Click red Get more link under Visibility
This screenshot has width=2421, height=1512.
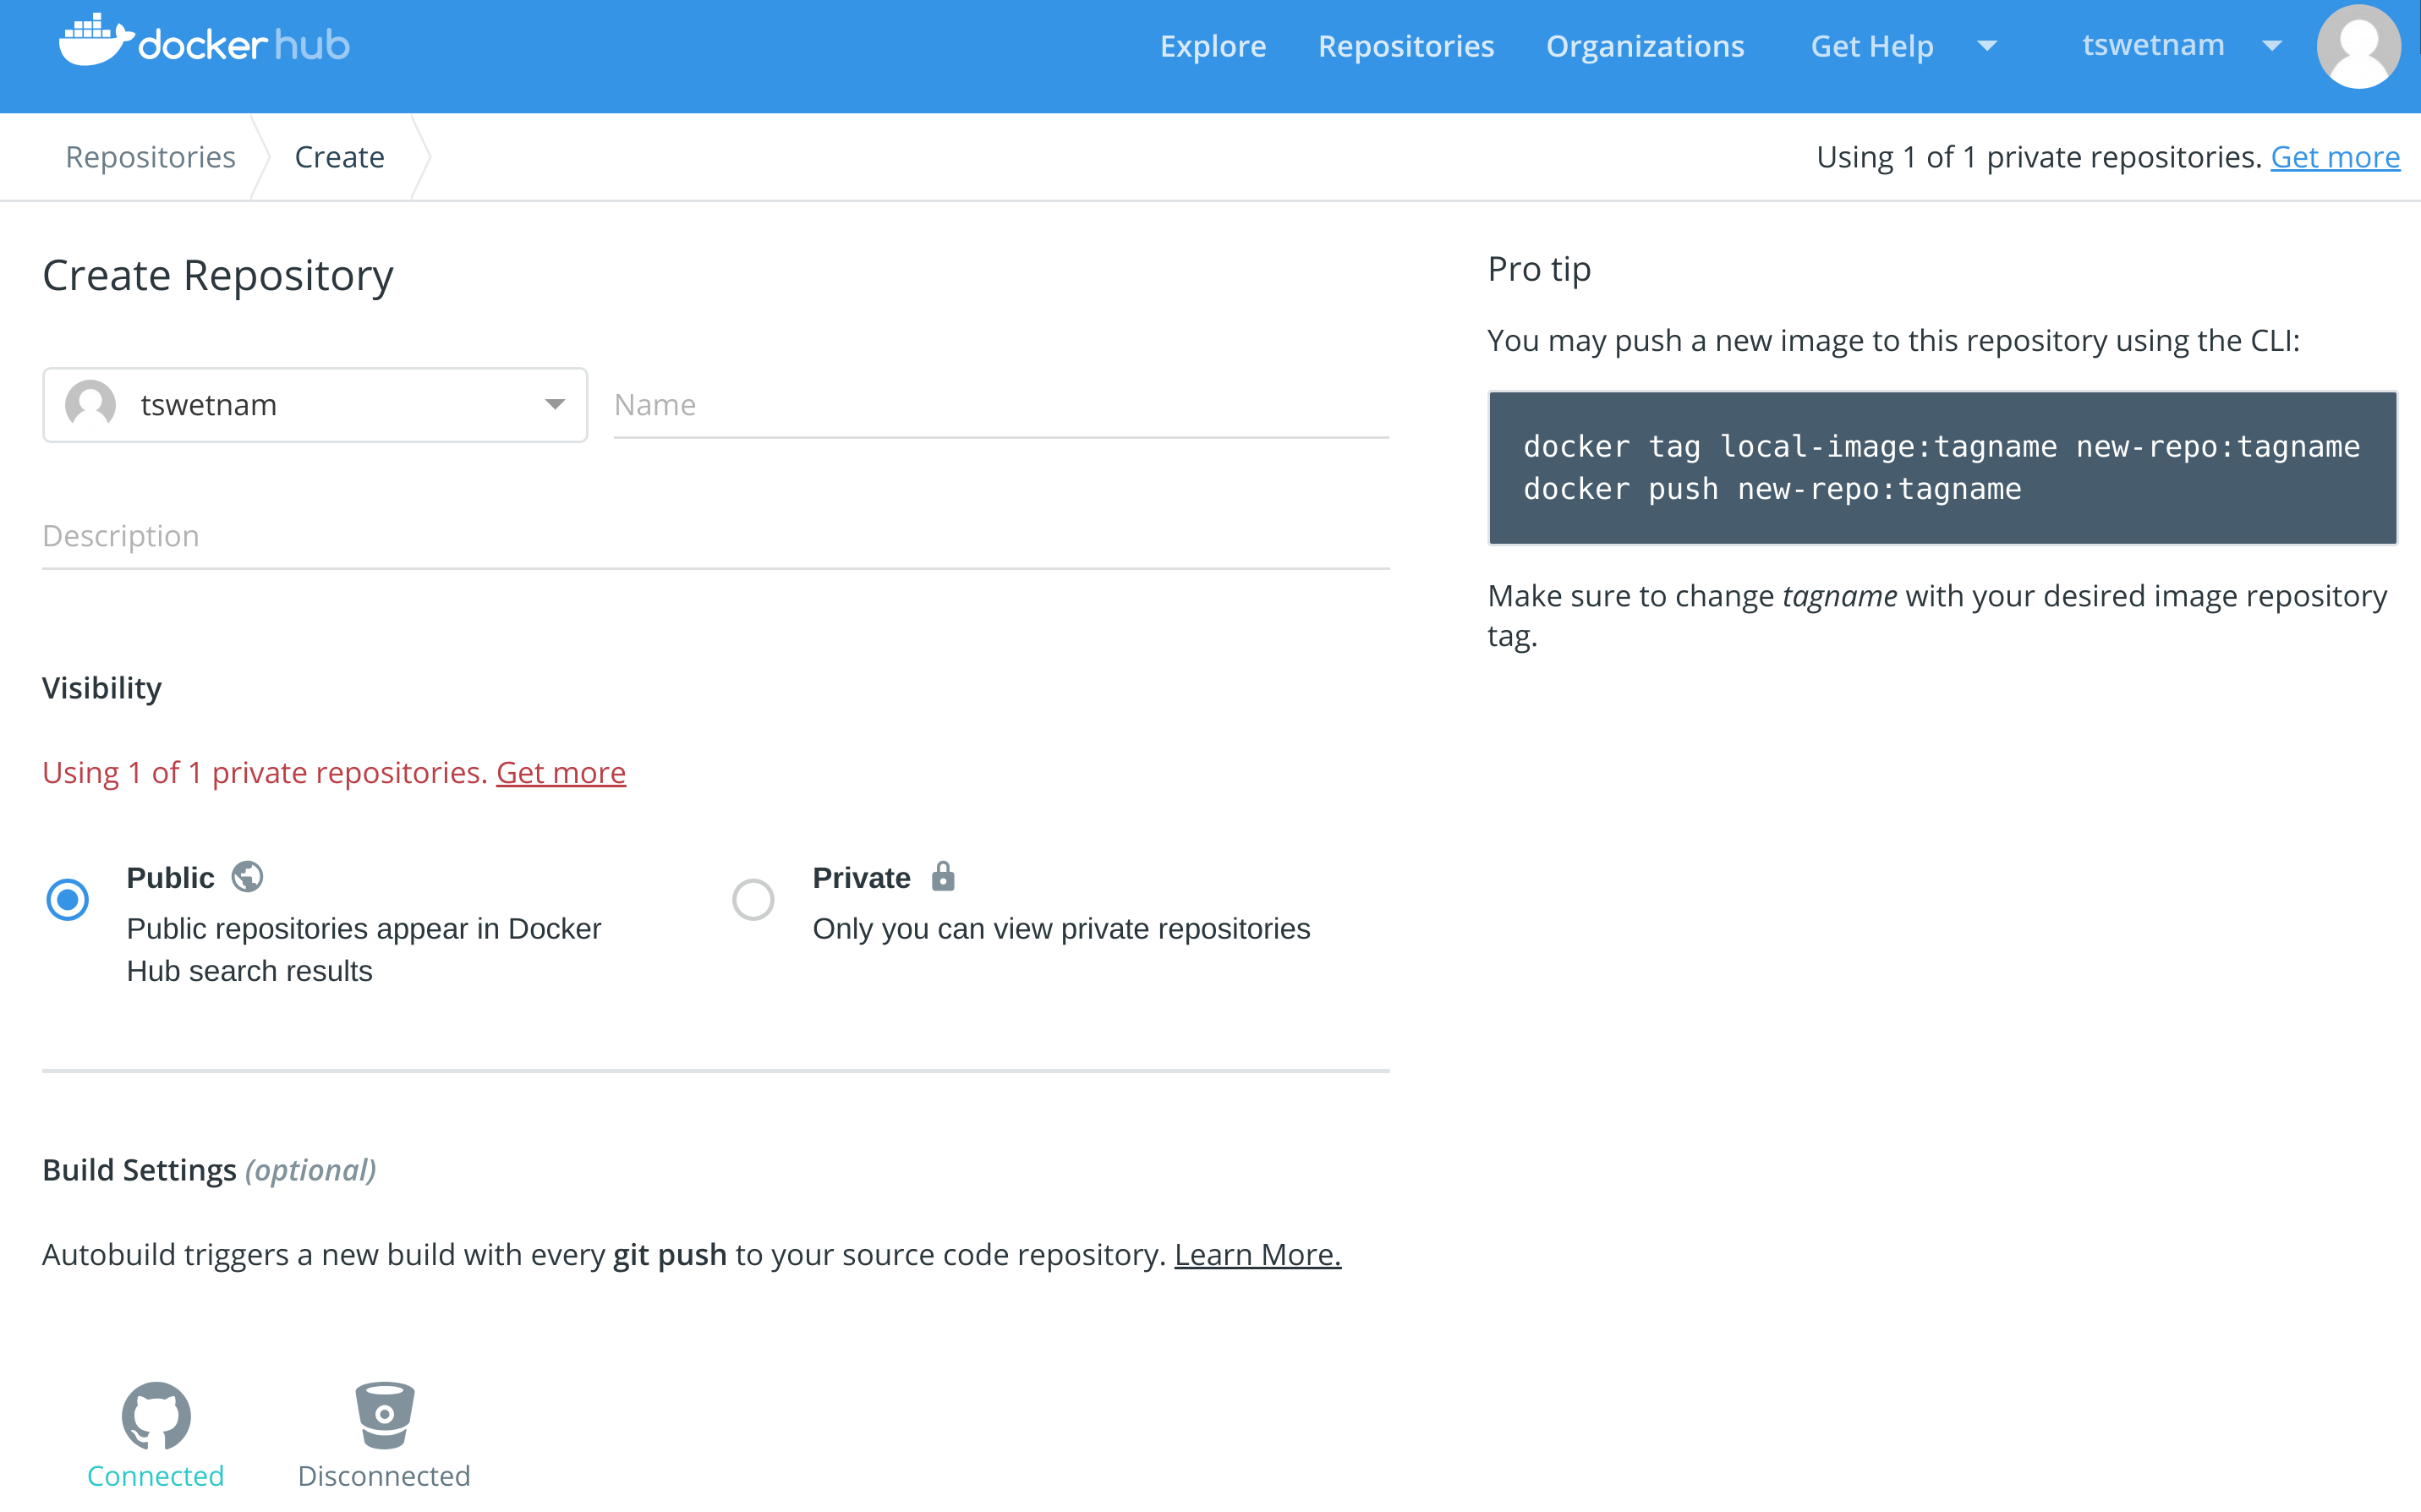[561, 772]
